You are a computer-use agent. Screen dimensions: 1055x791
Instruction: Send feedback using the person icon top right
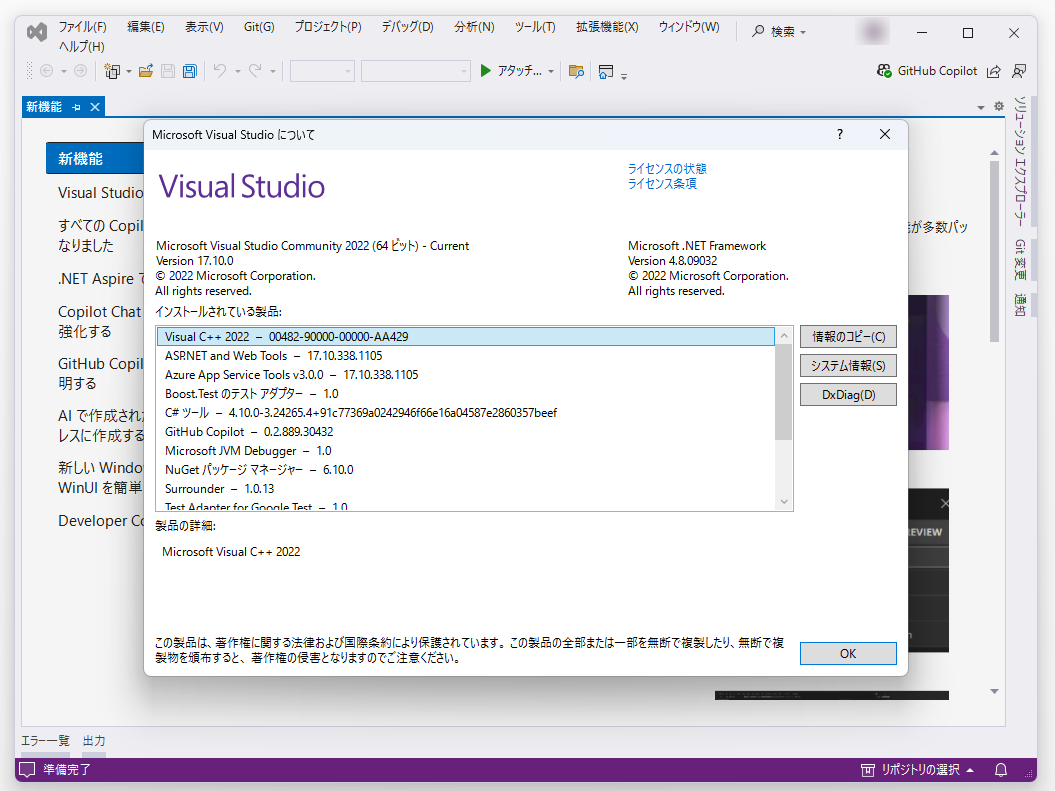1019,71
